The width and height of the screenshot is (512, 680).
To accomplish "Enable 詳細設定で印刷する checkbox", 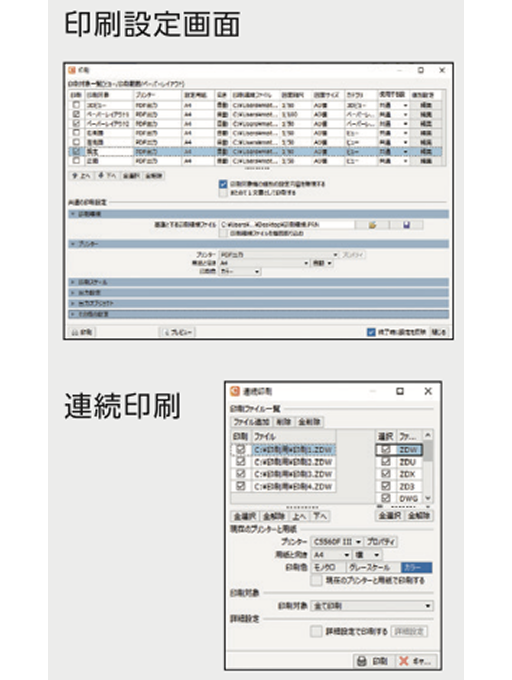I will [x=316, y=631].
